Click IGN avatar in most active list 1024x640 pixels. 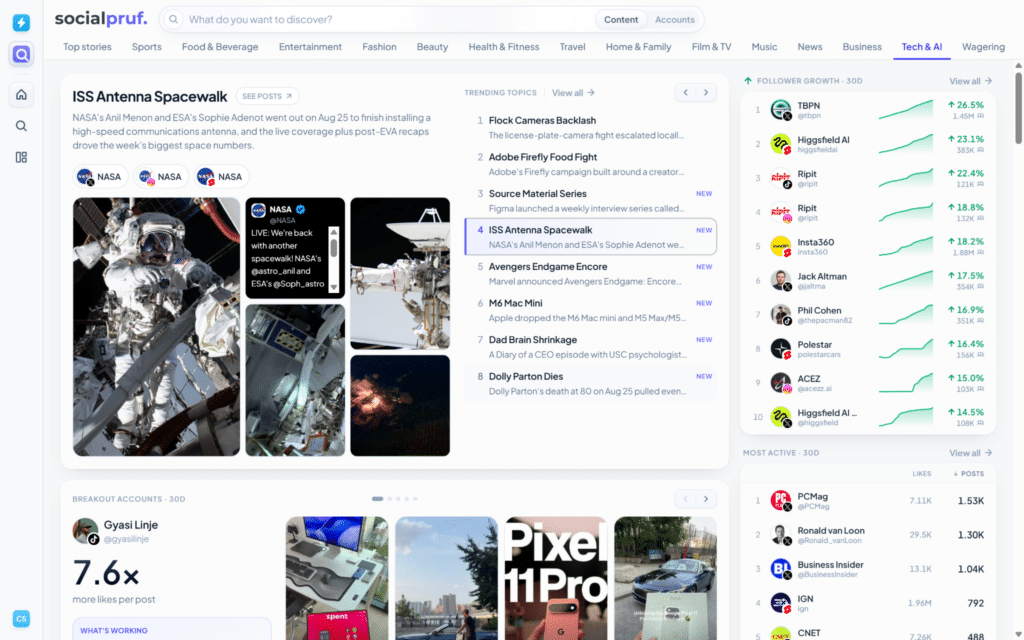pos(780,603)
